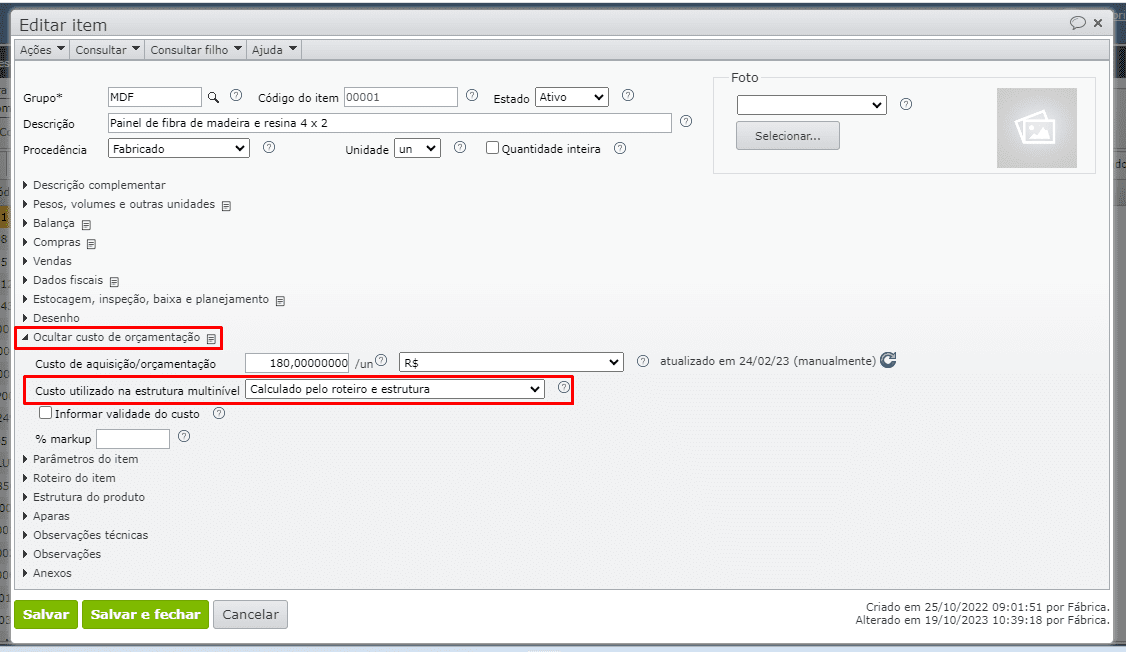Close the Editar item dialog

pos(1098,23)
